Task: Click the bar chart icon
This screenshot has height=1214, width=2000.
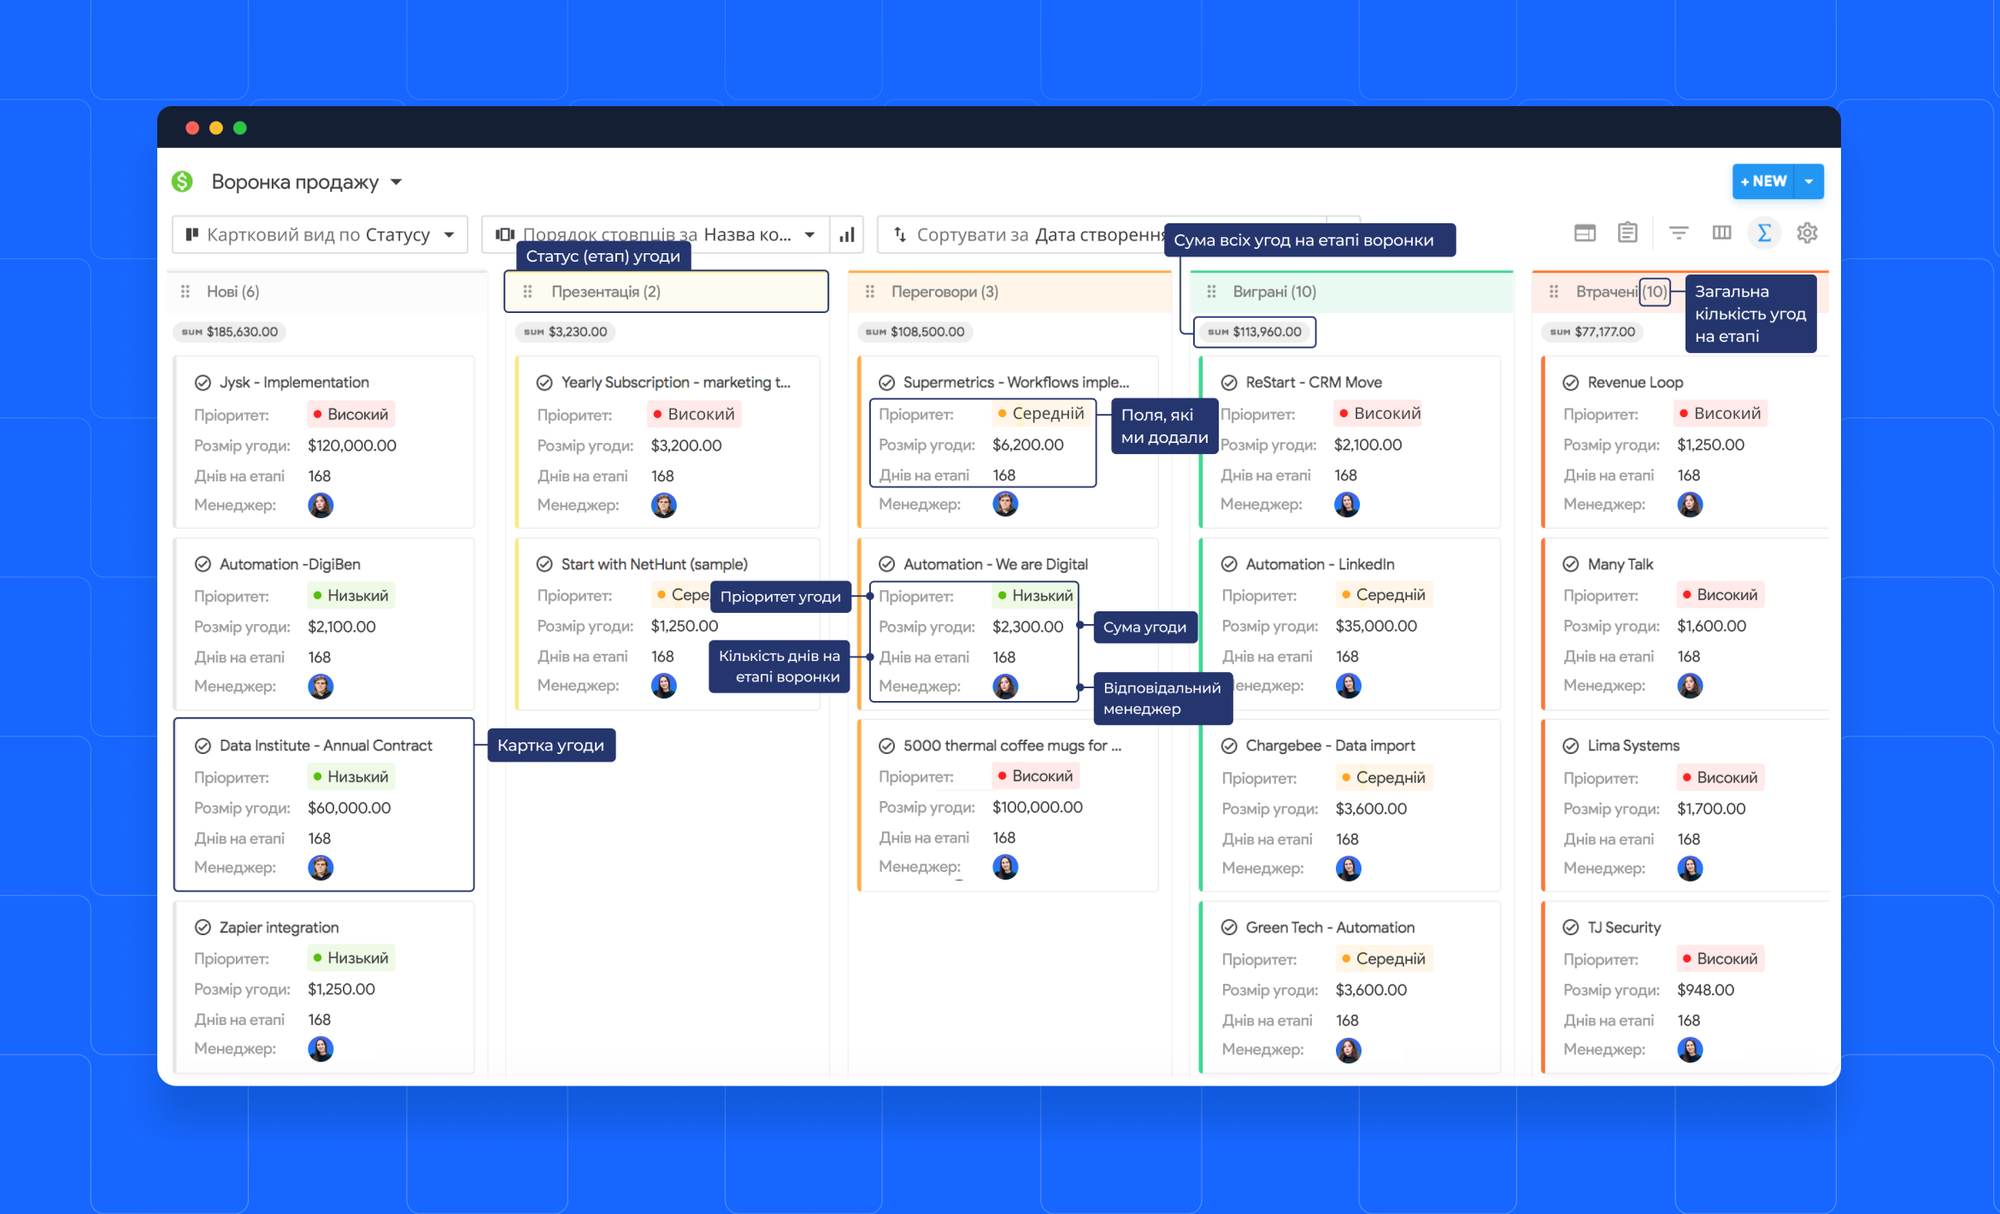Action: pyautogui.click(x=847, y=235)
